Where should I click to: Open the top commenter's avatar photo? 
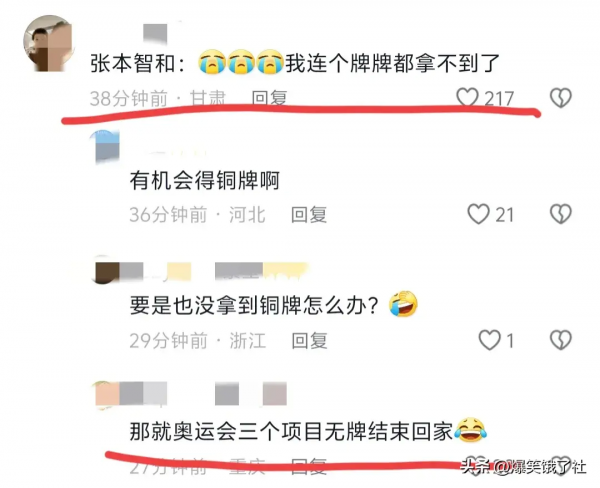48,43
